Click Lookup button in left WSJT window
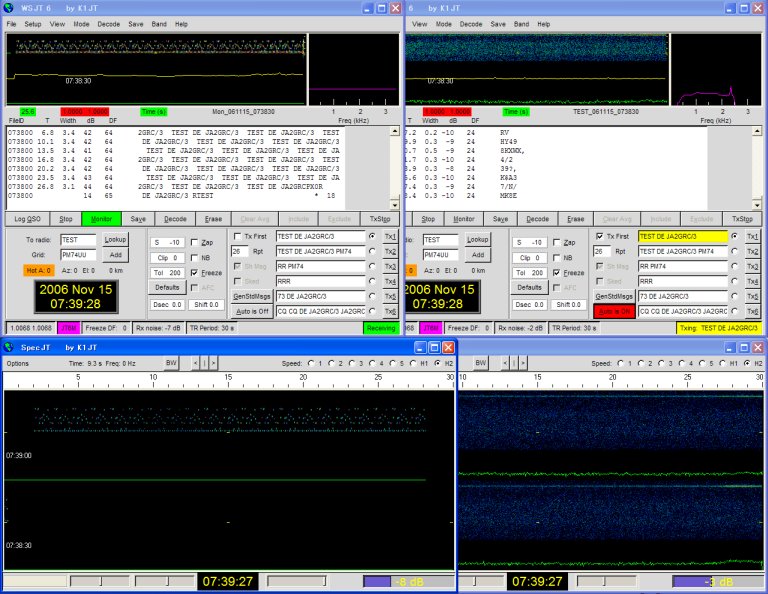This screenshot has width=768, height=594. tap(115, 239)
